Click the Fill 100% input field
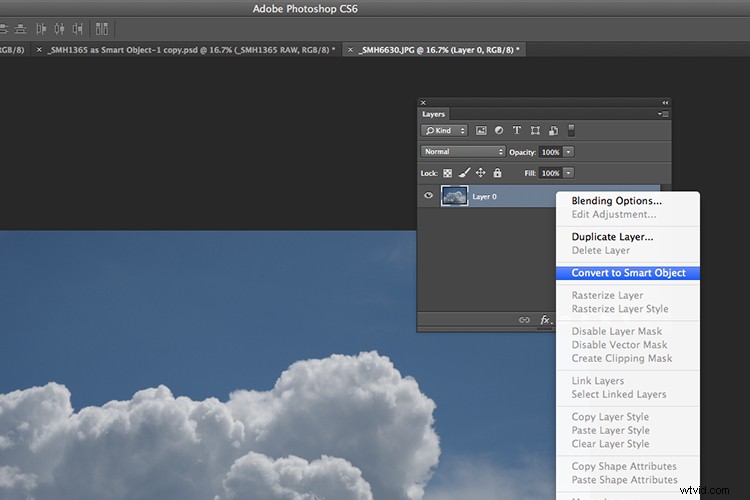The height and width of the screenshot is (500, 750). 551,173
